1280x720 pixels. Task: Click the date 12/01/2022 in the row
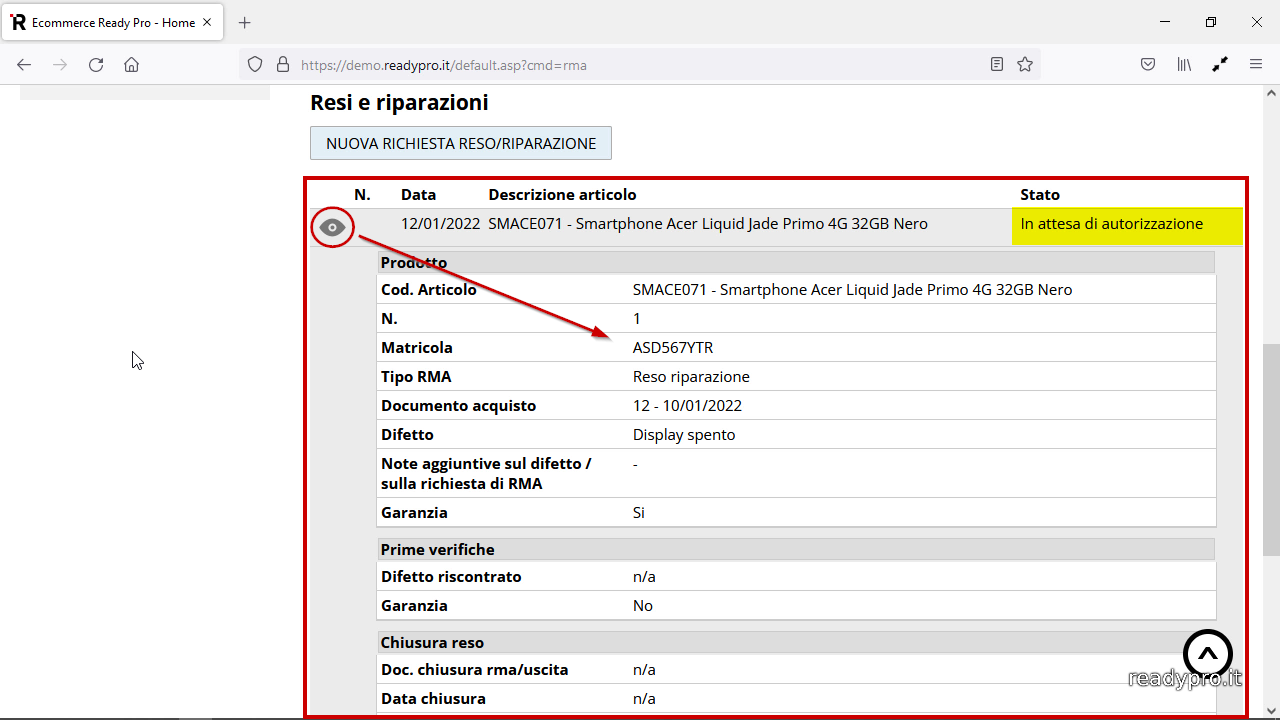[441, 224]
